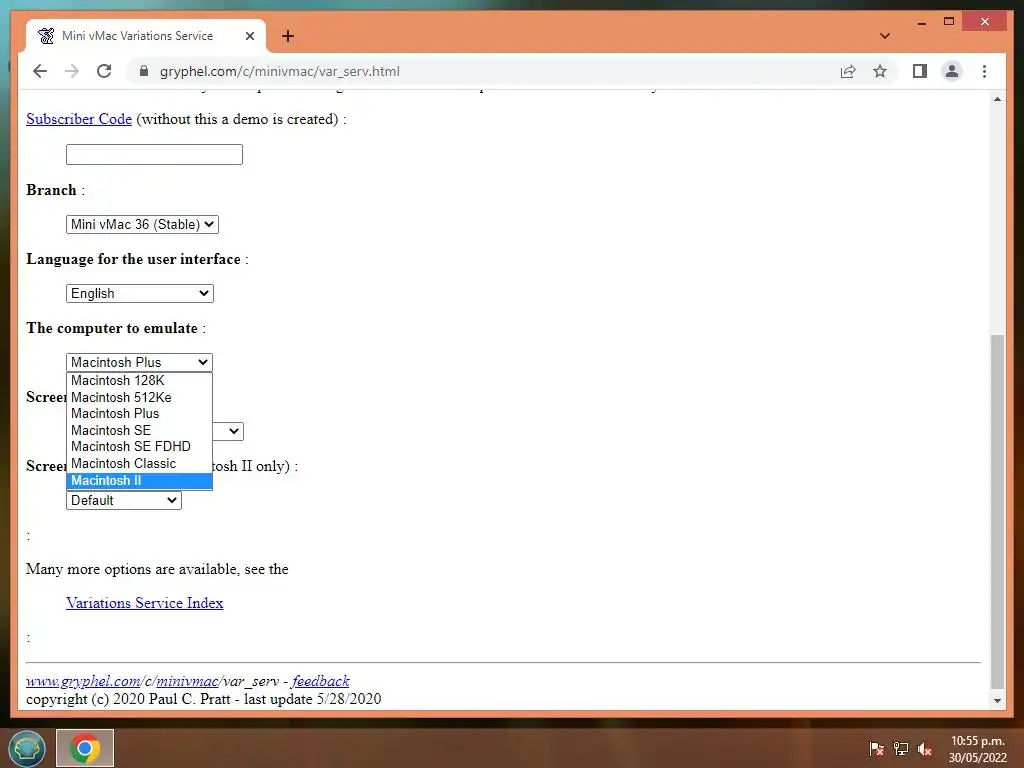Screen dimensions: 1024x768
Task: Open the muted volume tray icon
Action: pos(925,749)
